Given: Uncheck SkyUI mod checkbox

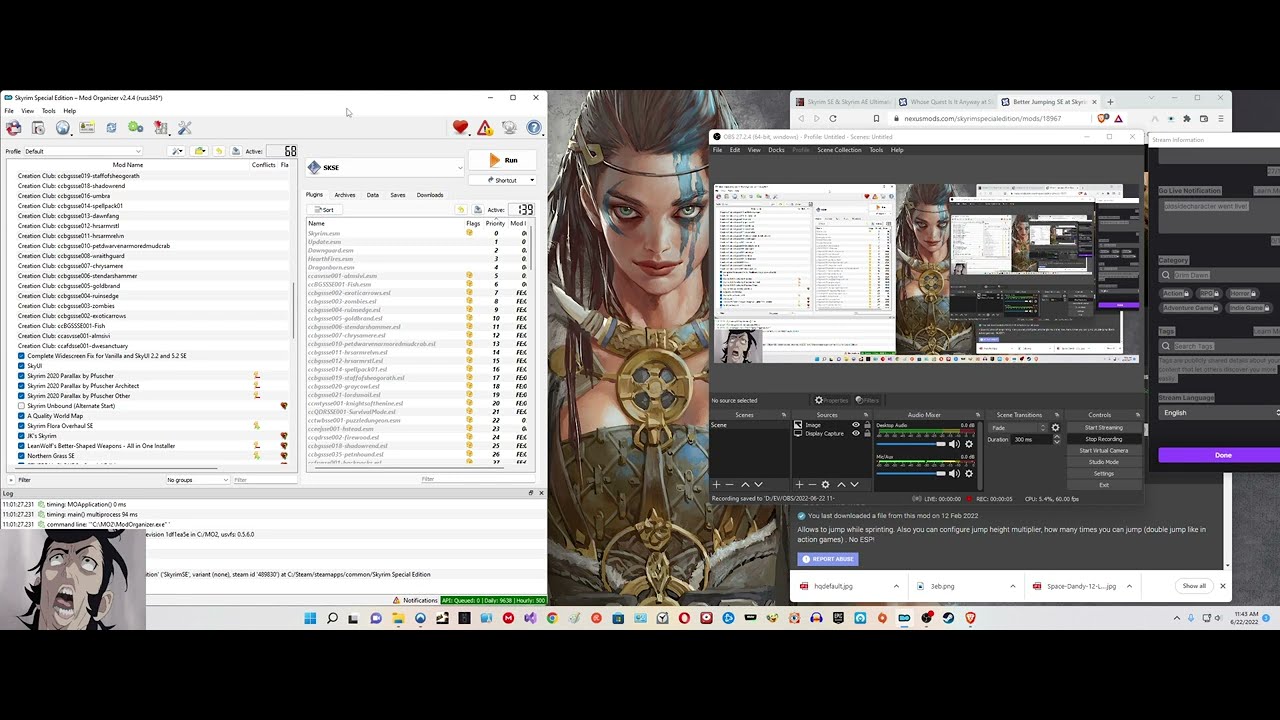Looking at the screenshot, I should 21,366.
